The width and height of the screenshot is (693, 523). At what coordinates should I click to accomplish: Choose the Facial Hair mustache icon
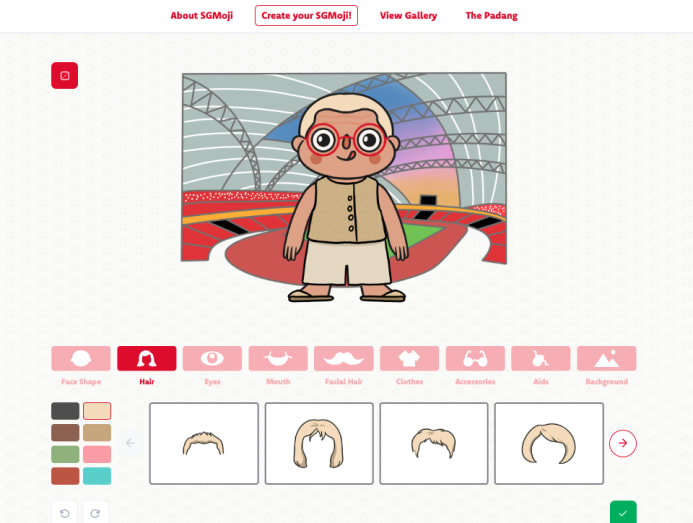[x=344, y=358]
